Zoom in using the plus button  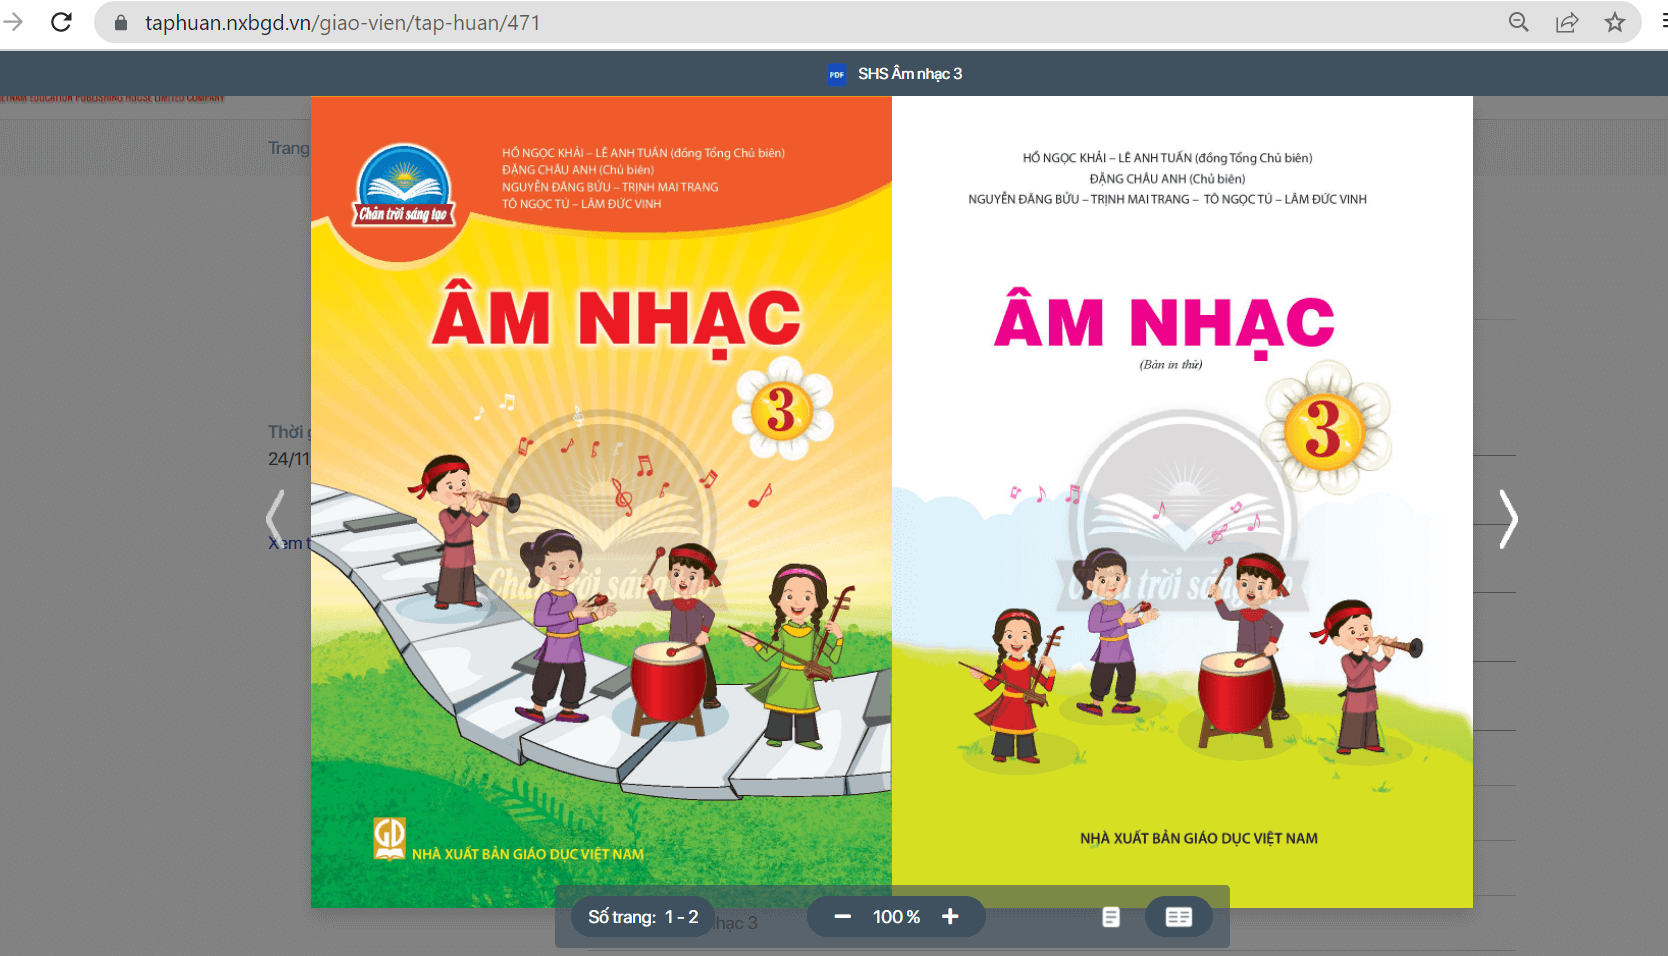(x=950, y=917)
